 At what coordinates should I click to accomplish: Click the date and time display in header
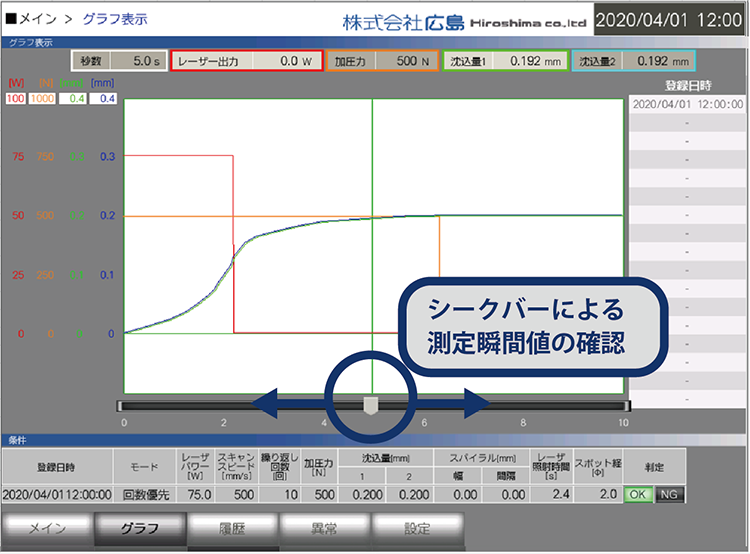tap(670, 20)
